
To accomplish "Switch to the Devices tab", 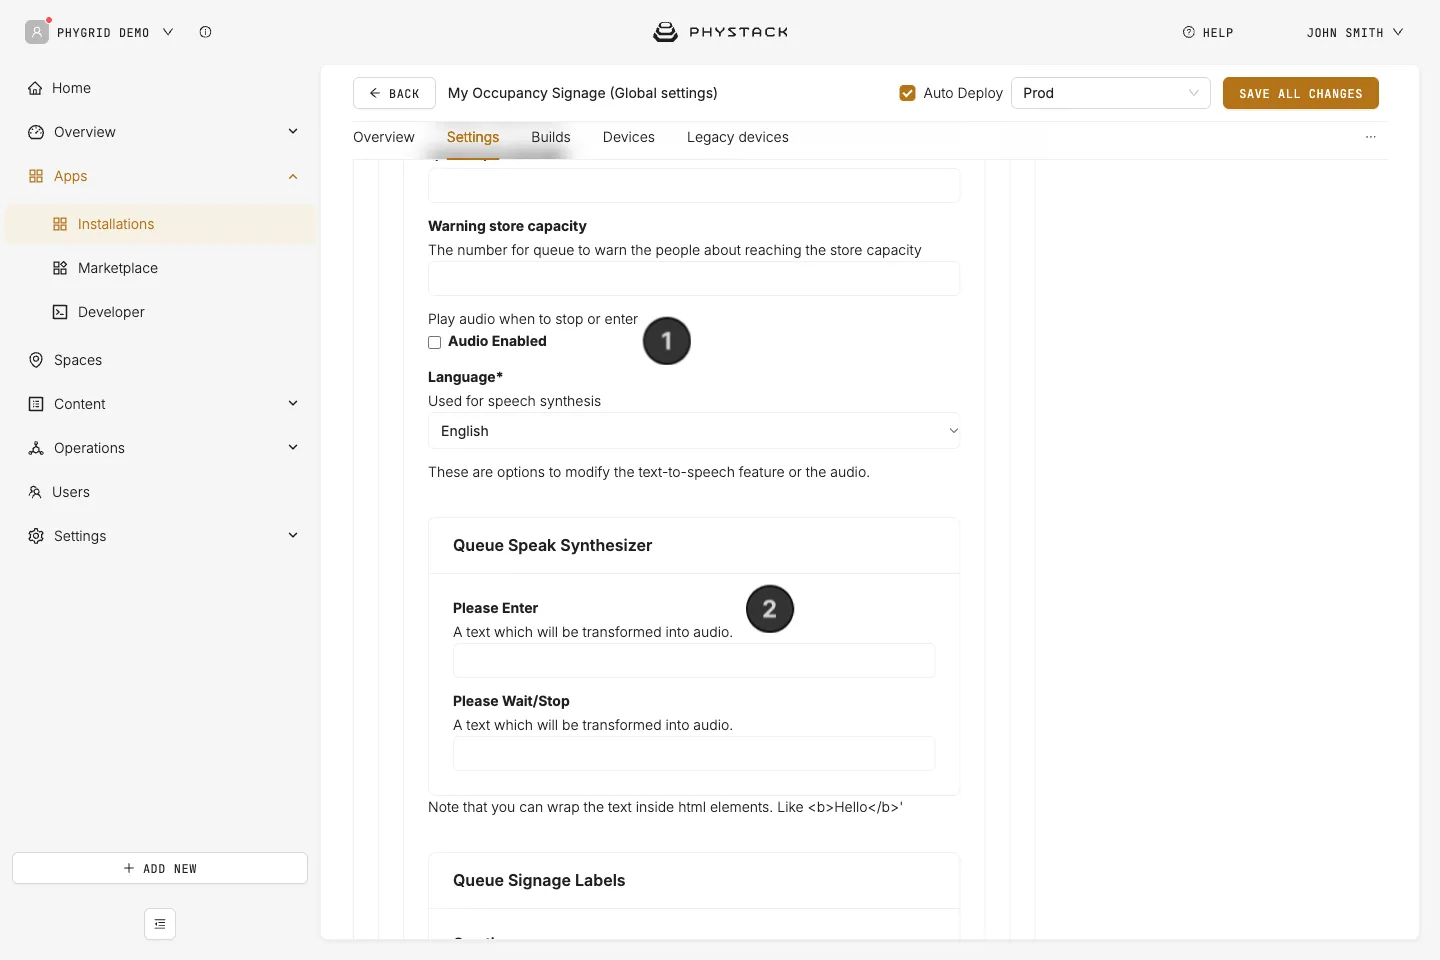I will (x=629, y=137).
